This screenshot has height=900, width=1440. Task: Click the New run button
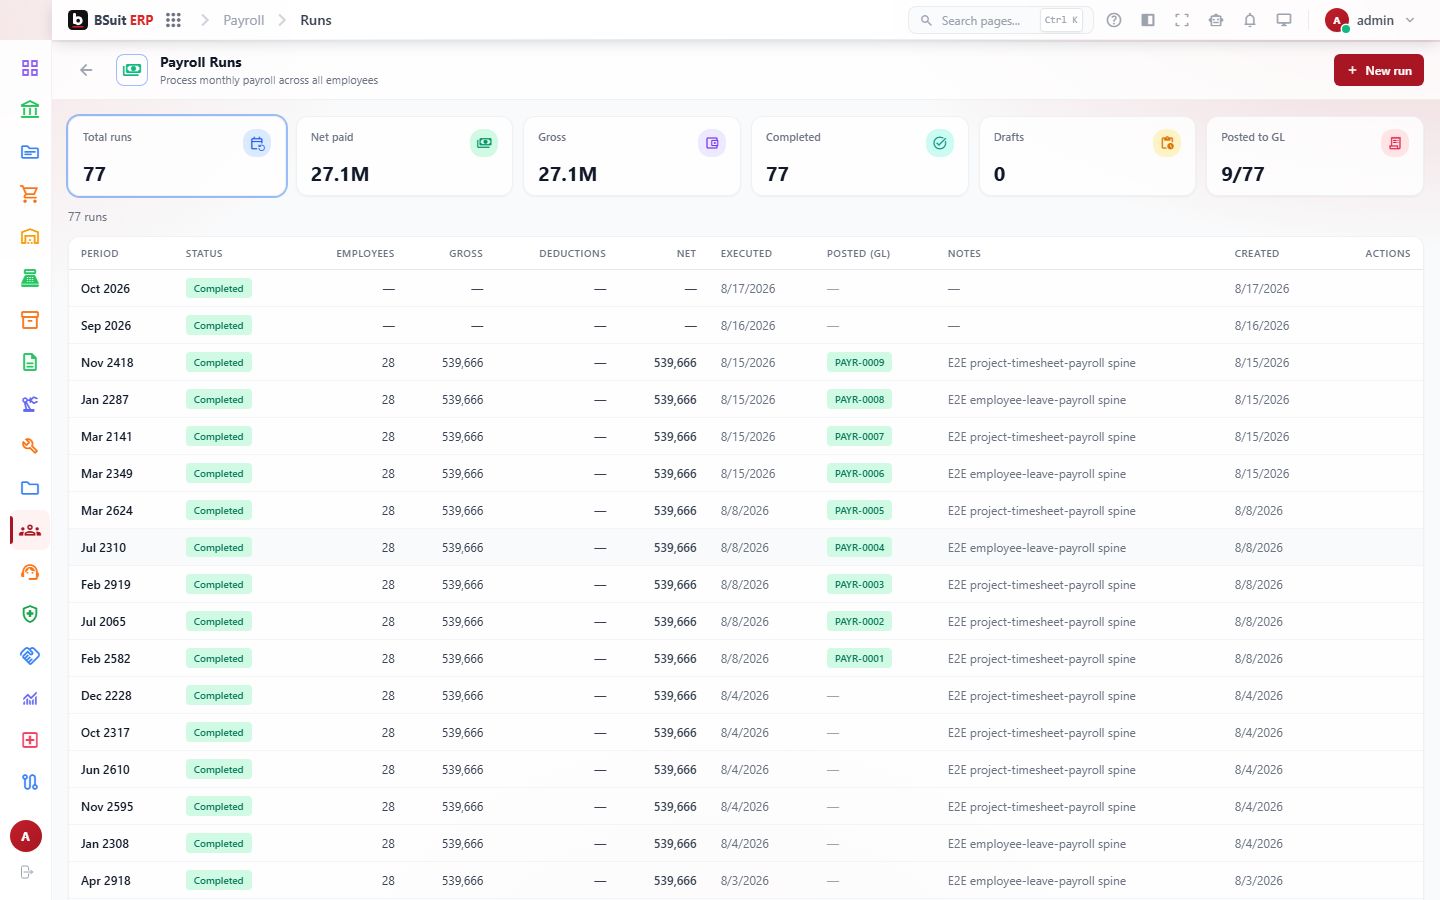pos(1379,70)
